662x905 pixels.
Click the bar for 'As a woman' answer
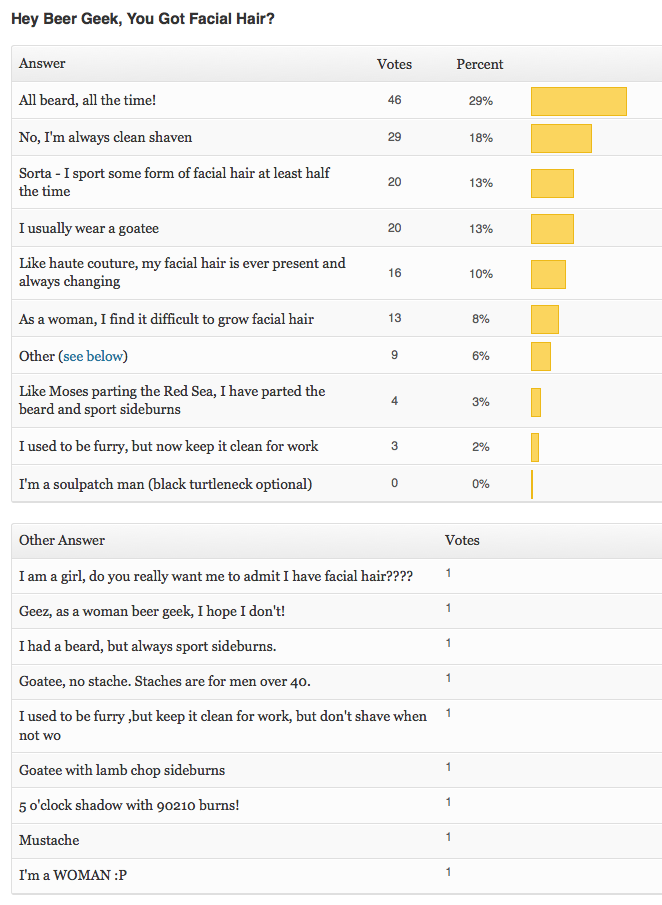click(x=545, y=319)
